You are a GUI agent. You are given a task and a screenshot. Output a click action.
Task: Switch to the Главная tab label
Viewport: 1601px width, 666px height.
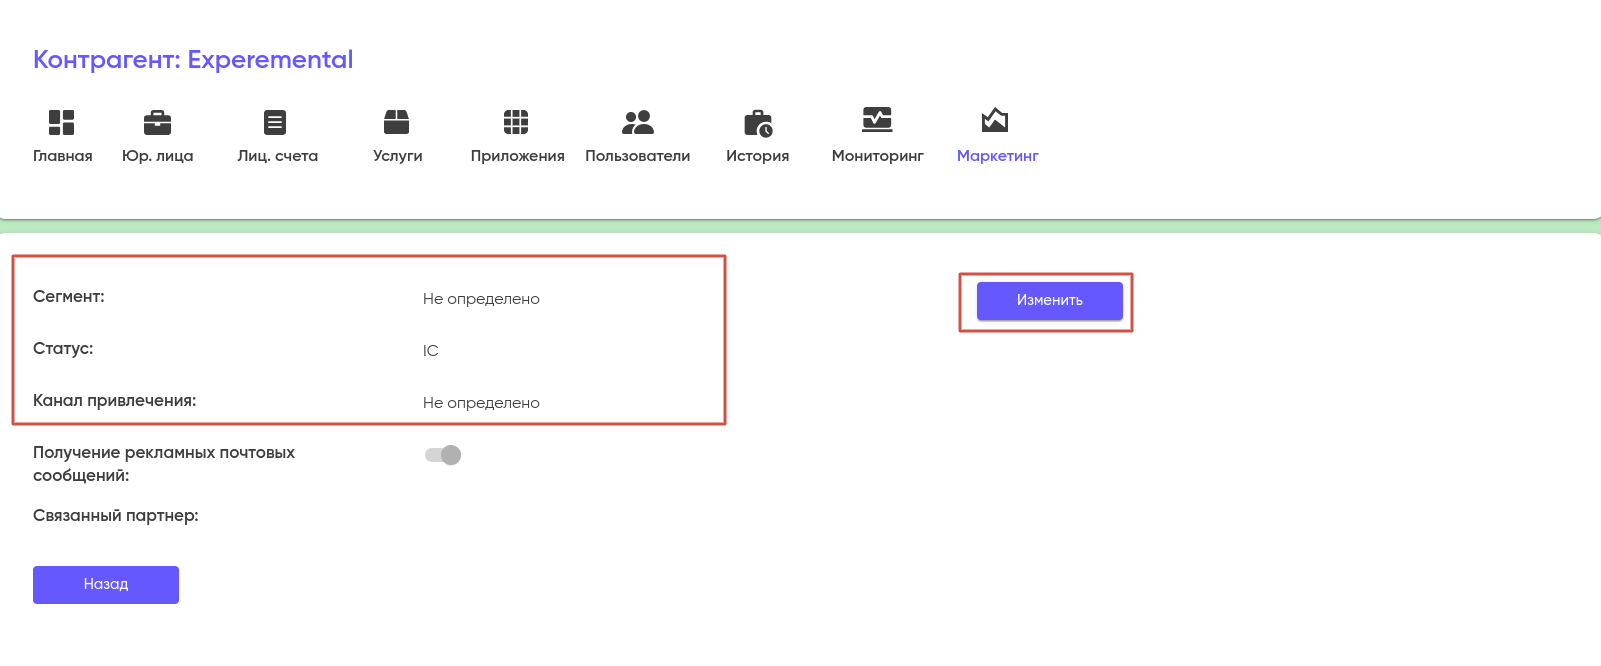[63, 156]
